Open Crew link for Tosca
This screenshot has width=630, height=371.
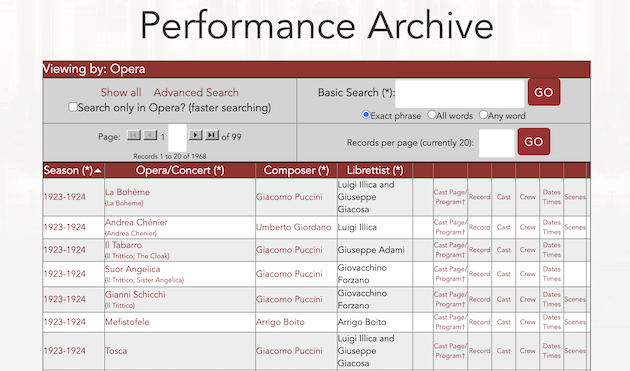point(528,351)
